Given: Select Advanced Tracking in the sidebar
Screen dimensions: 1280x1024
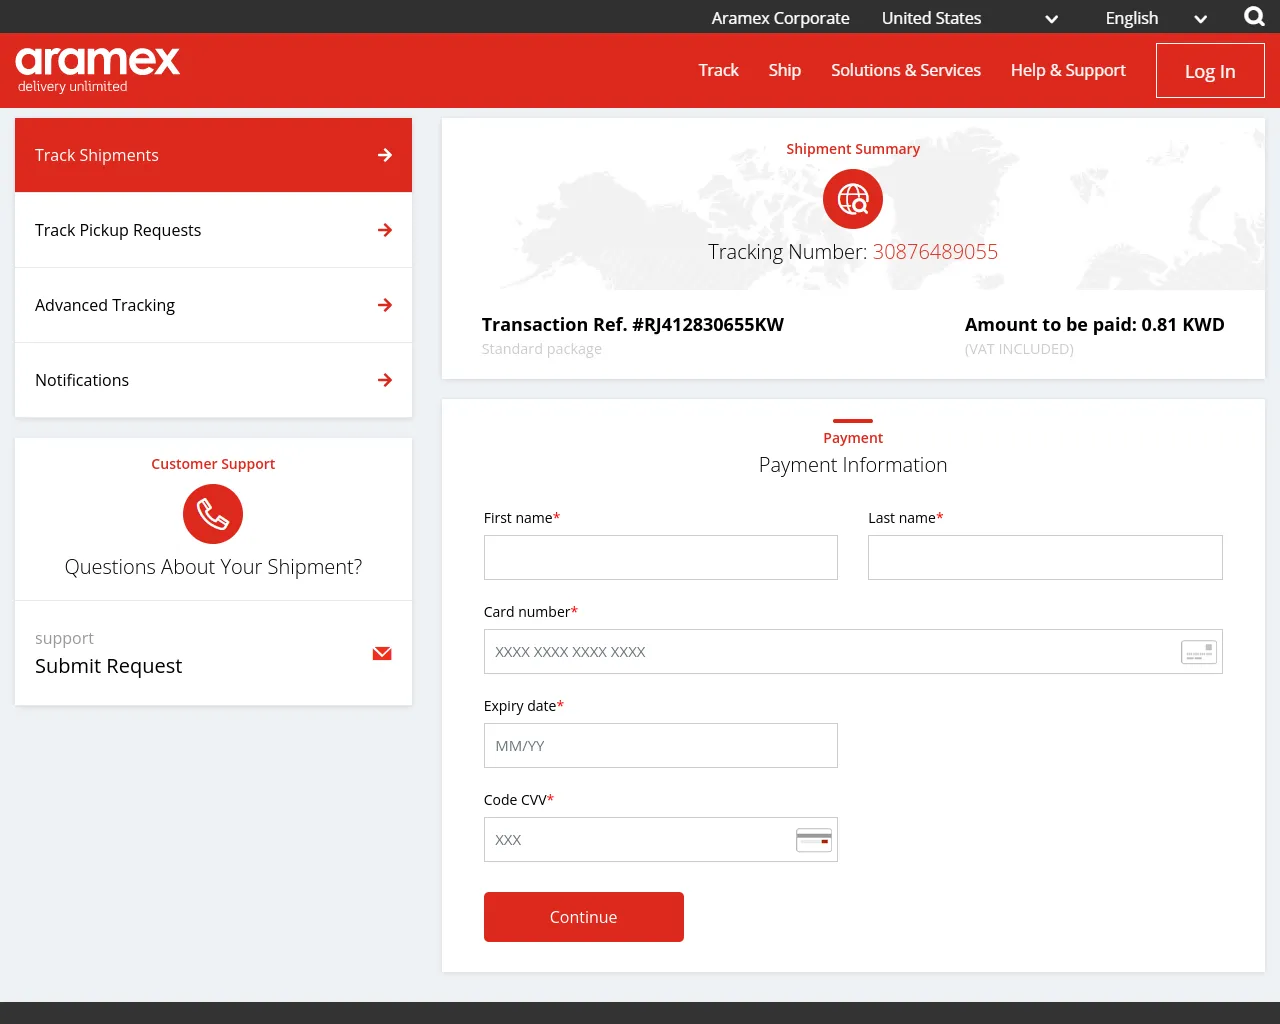Looking at the screenshot, I should click(x=213, y=305).
